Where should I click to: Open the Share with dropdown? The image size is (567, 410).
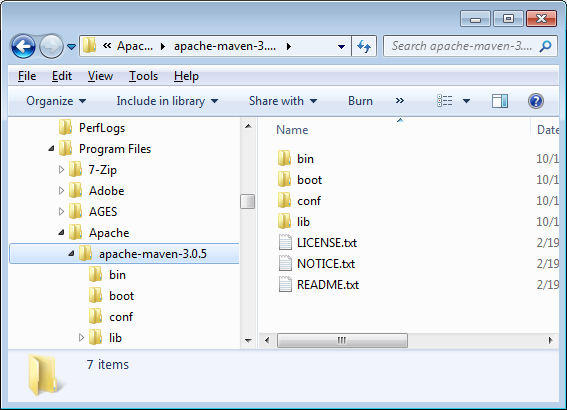pos(283,101)
